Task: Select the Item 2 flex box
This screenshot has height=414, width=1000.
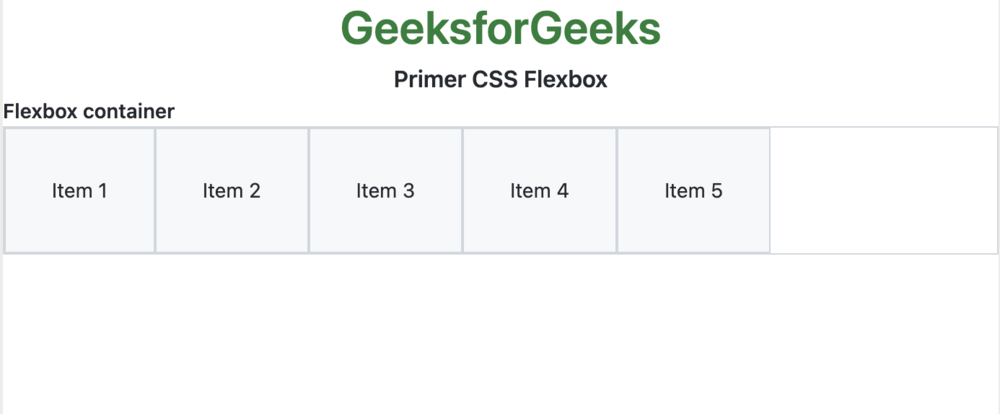Action: coord(232,190)
